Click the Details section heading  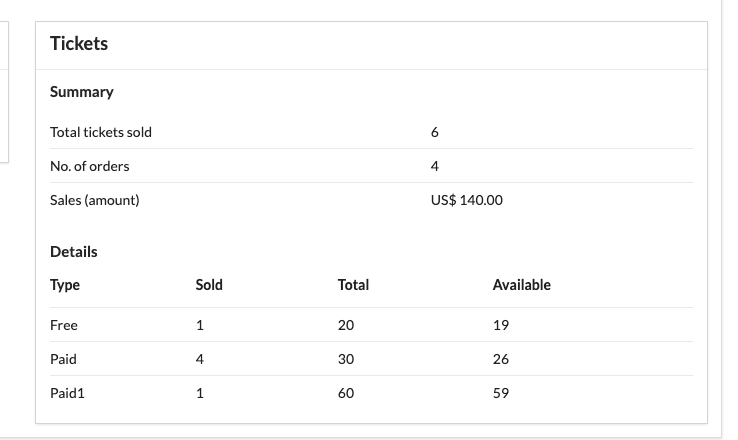pyautogui.click(x=74, y=252)
